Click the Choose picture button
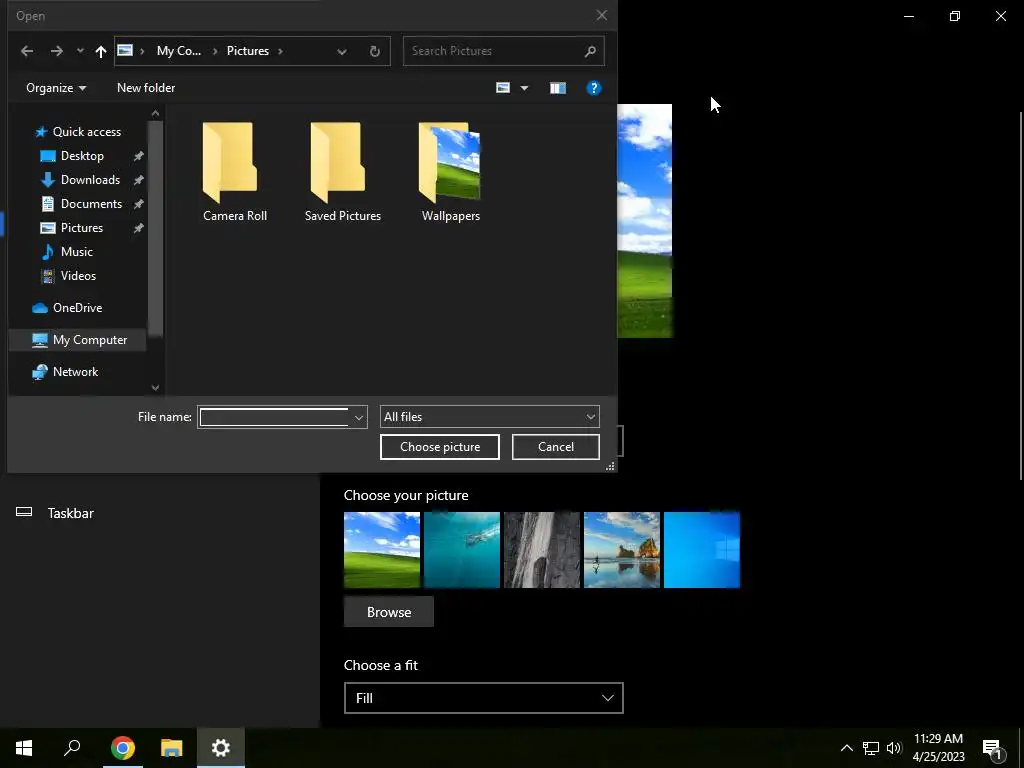Screen dimensions: 1024x768 [x=440, y=447]
